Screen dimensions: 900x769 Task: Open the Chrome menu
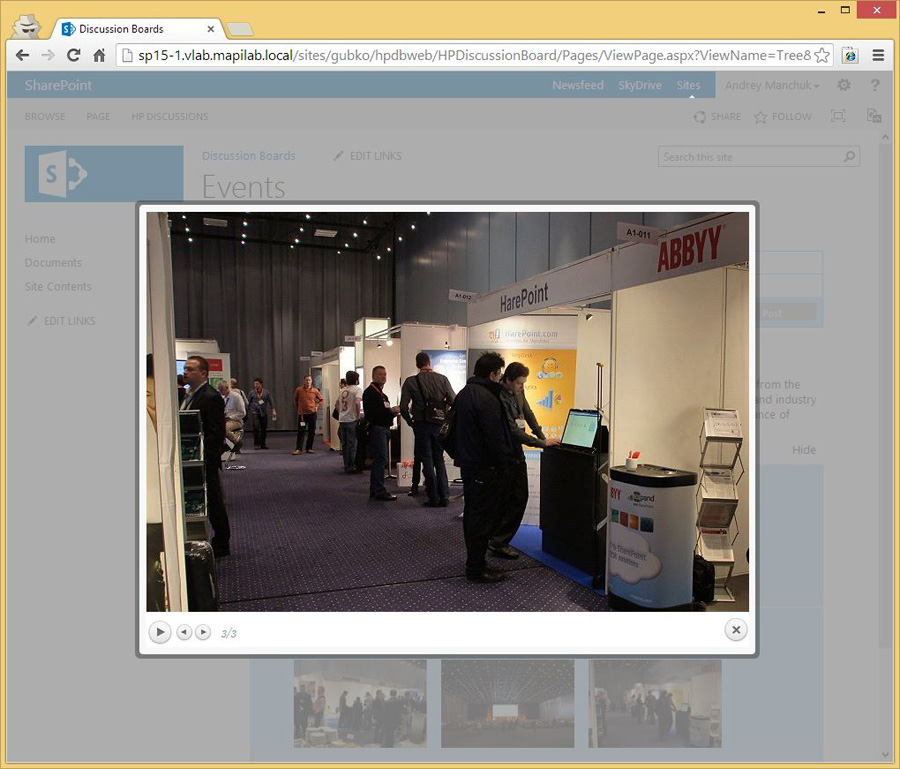point(878,55)
